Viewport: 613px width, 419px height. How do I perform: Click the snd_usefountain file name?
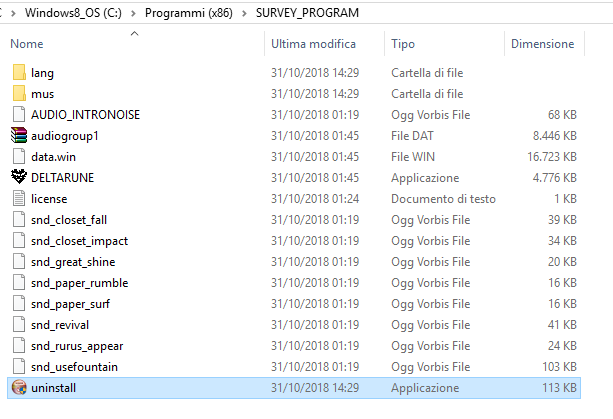pos(74,367)
